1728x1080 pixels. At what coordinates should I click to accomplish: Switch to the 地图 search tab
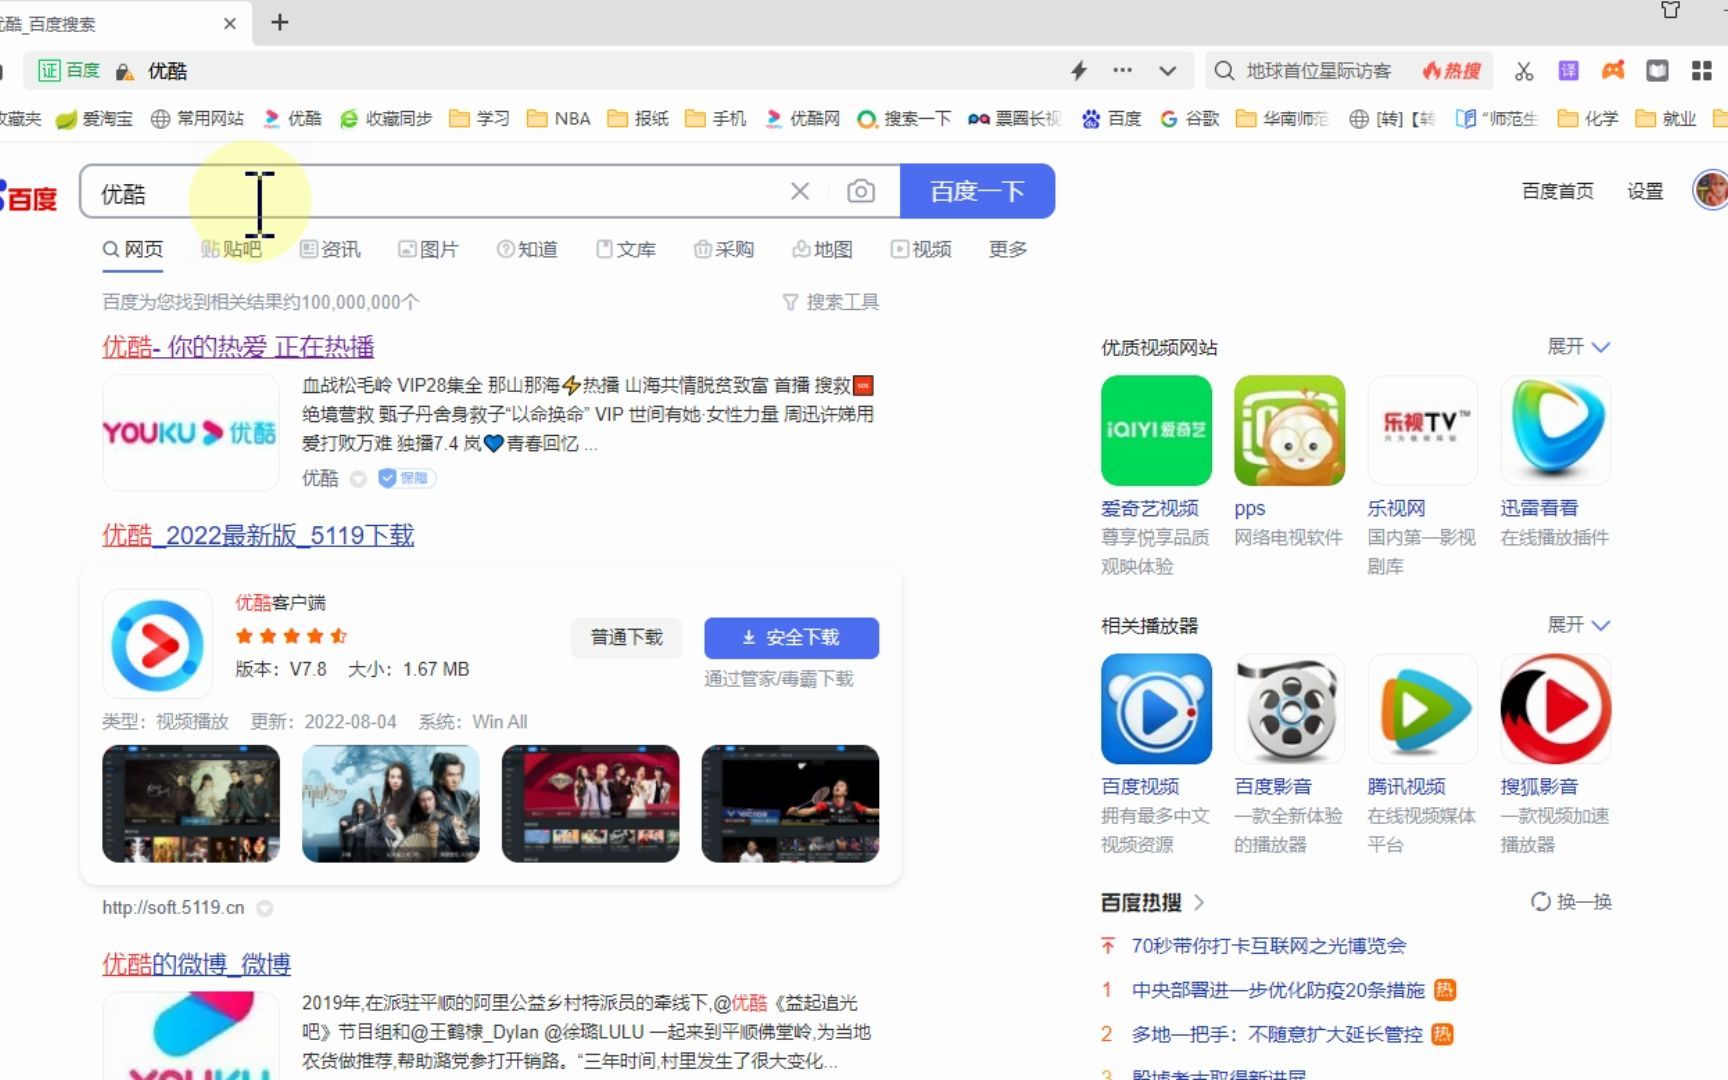pos(822,249)
